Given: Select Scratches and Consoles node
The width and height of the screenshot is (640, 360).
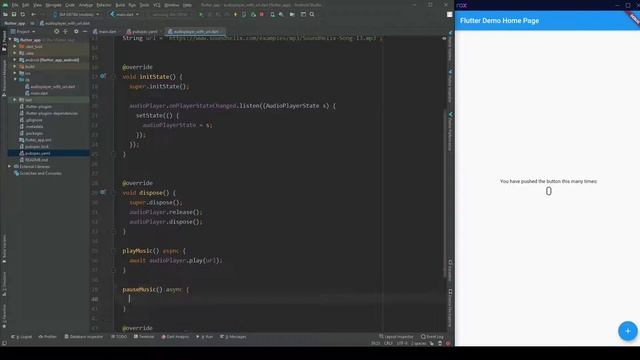Looking at the screenshot, I should 38,173.
